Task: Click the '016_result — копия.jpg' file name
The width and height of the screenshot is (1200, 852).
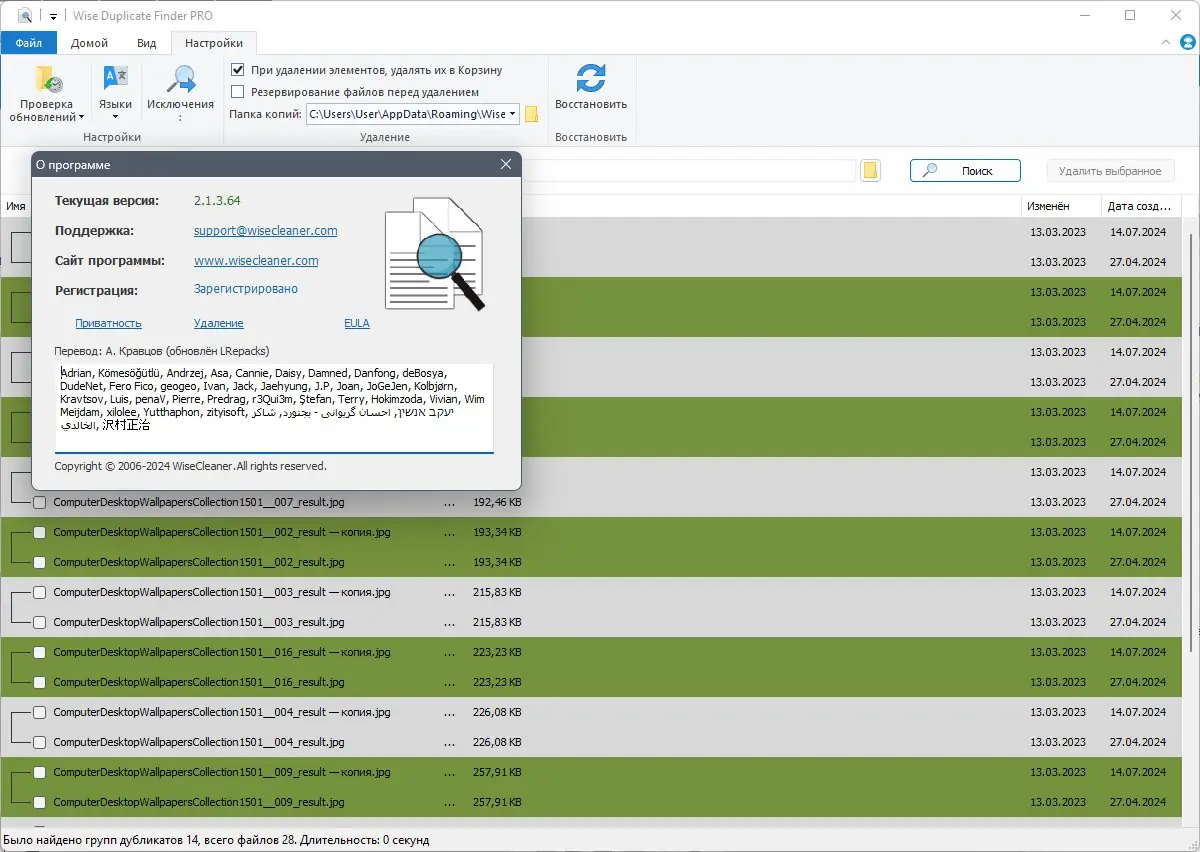Action: [222, 652]
